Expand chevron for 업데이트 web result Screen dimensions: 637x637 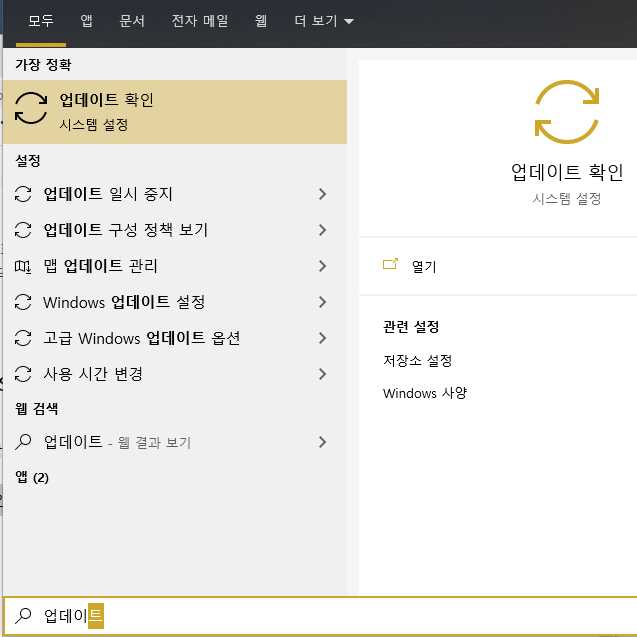(323, 442)
